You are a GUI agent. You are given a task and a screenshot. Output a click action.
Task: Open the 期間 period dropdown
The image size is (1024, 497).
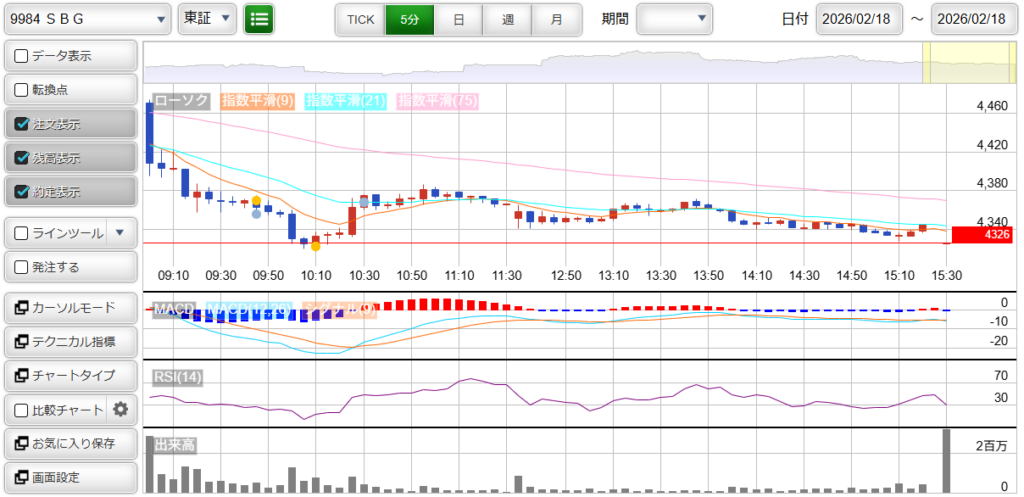pos(674,18)
